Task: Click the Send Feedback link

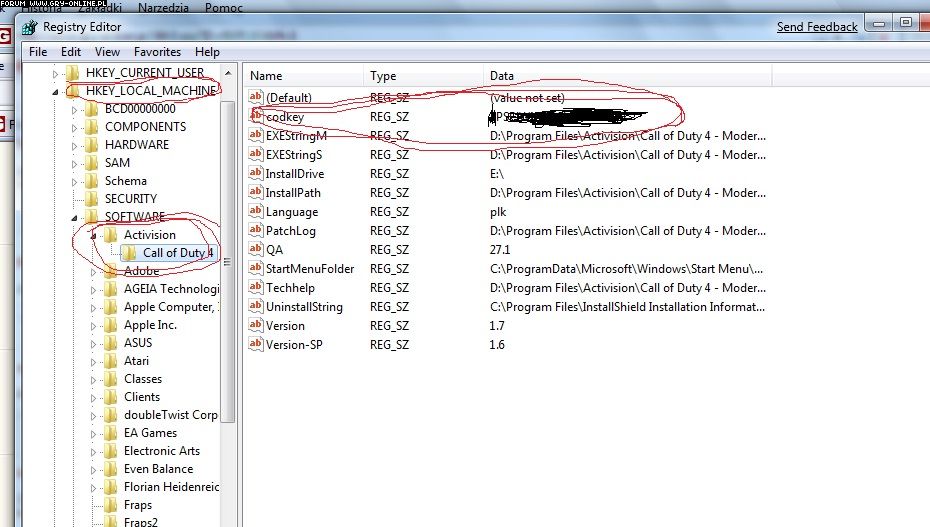Action: 817,27
